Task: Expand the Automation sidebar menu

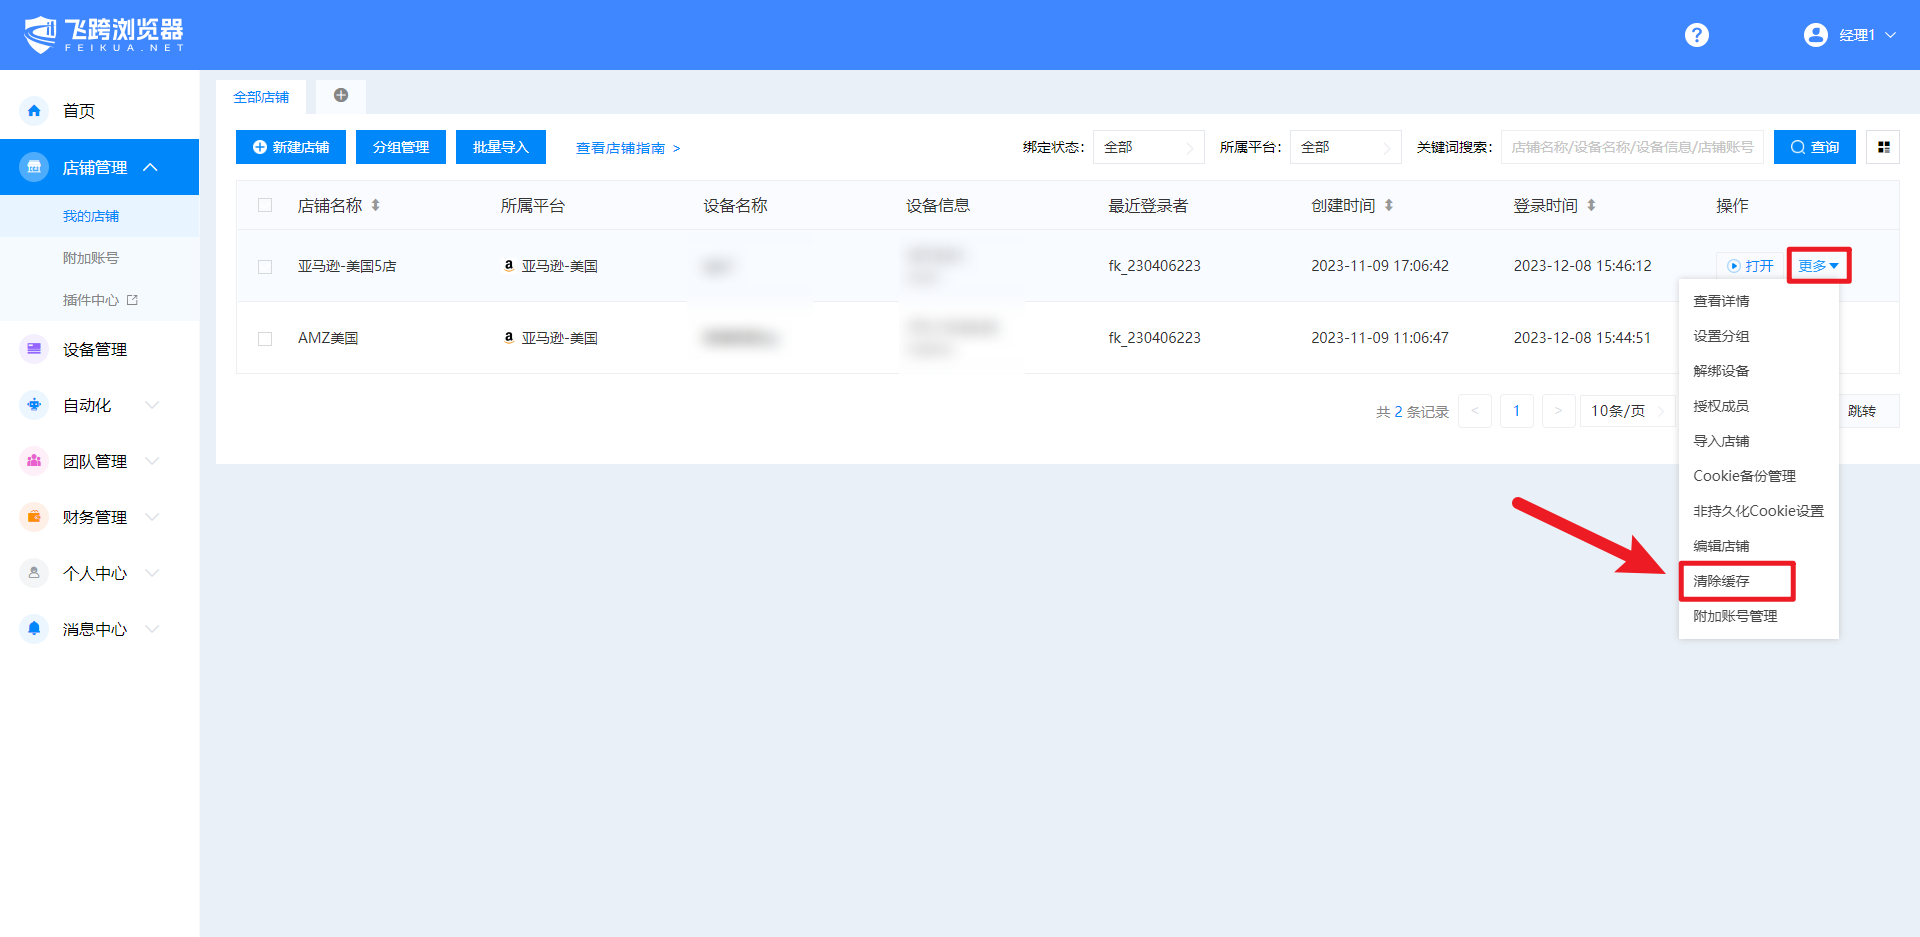Action: [90, 405]
